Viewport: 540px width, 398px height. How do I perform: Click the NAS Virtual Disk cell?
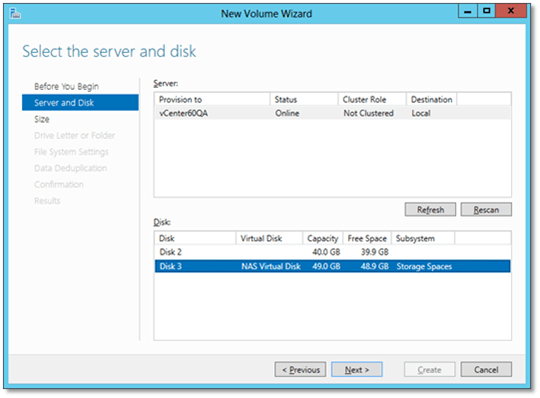click(271, 266)
